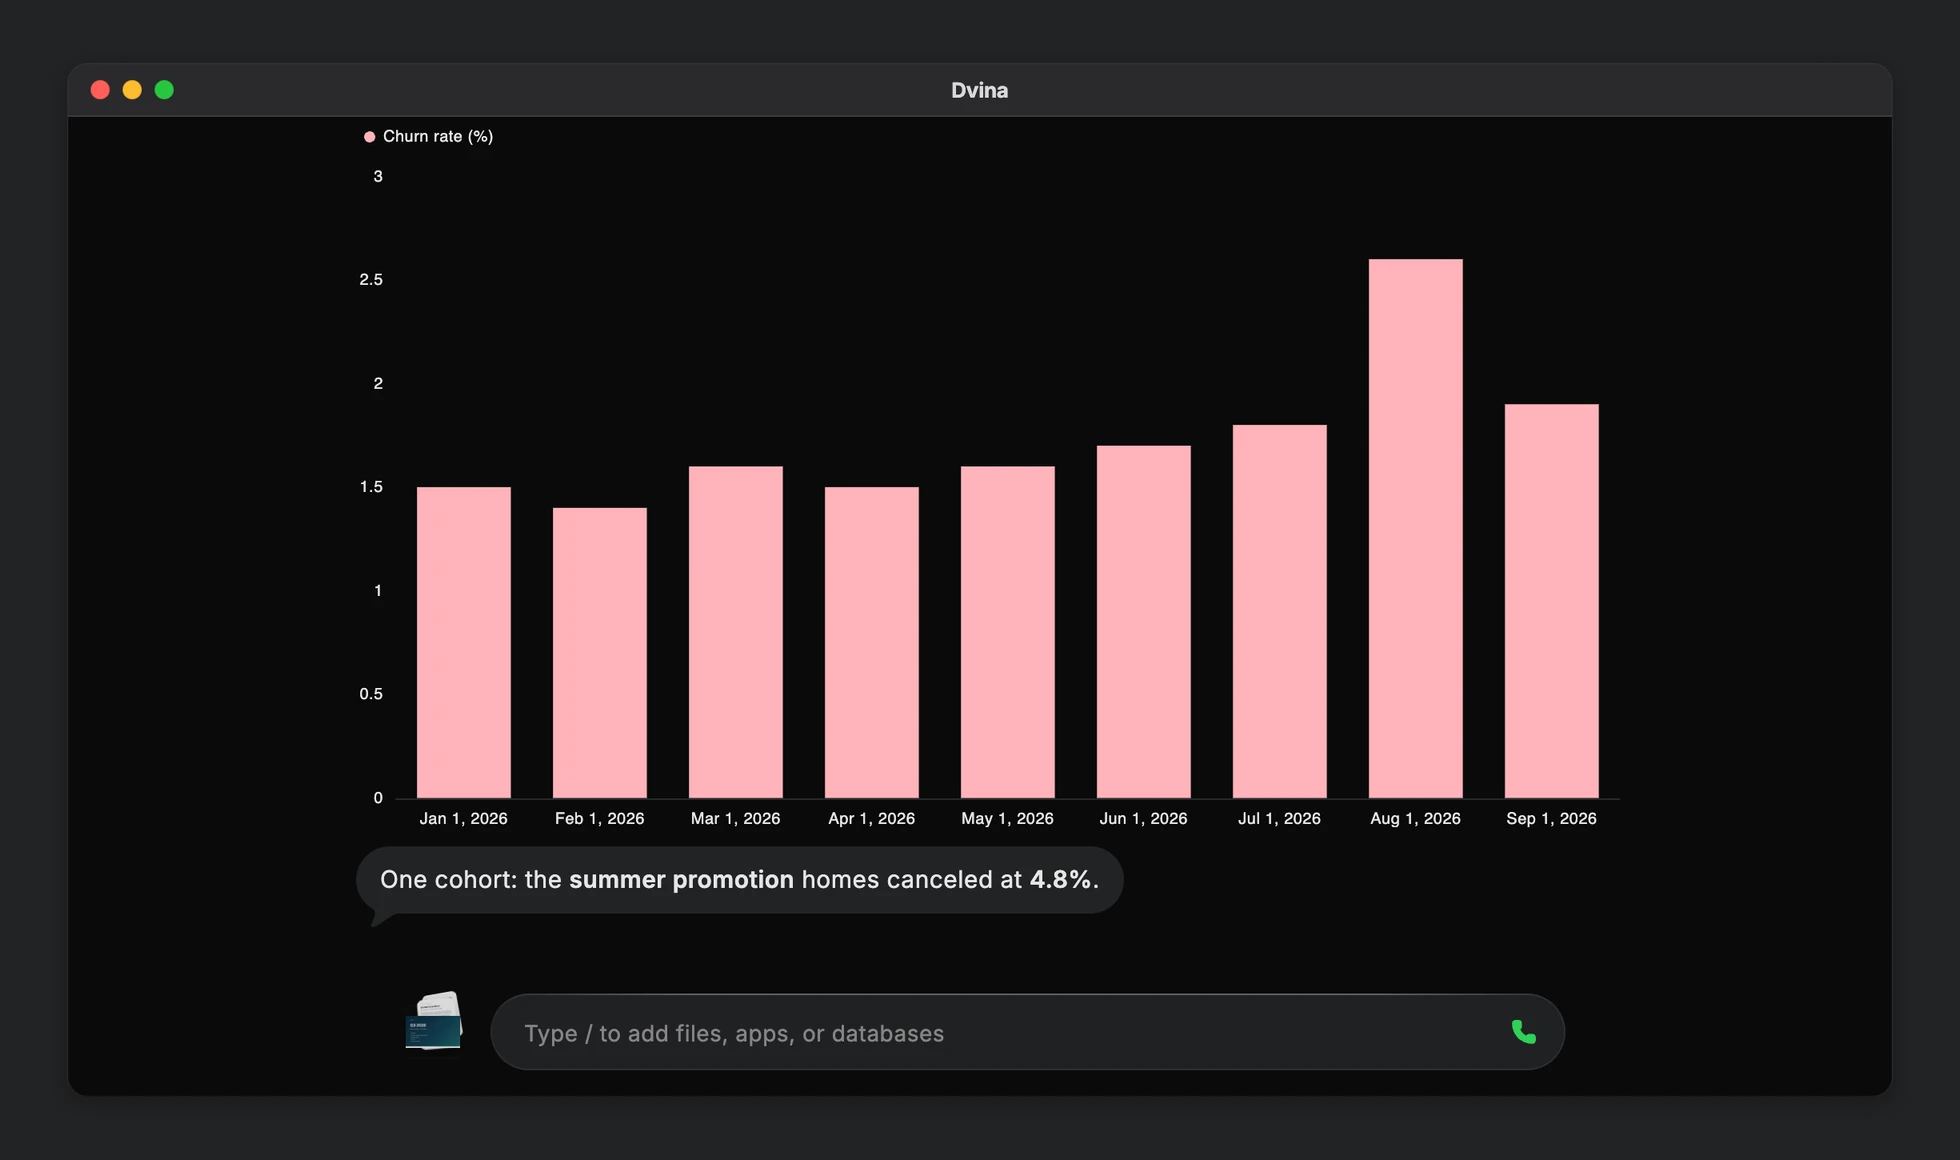Image resolution: width=1960 pixels, height=1160 pixels.
Task: Click the summer promotion message bubble
Action: tap(740, 880)
